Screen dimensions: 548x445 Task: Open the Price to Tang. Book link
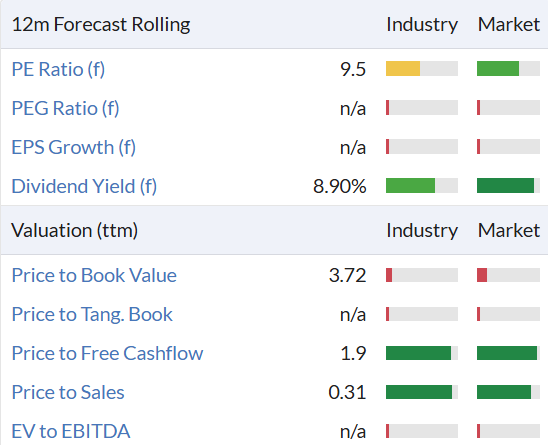tap(92, 314)
